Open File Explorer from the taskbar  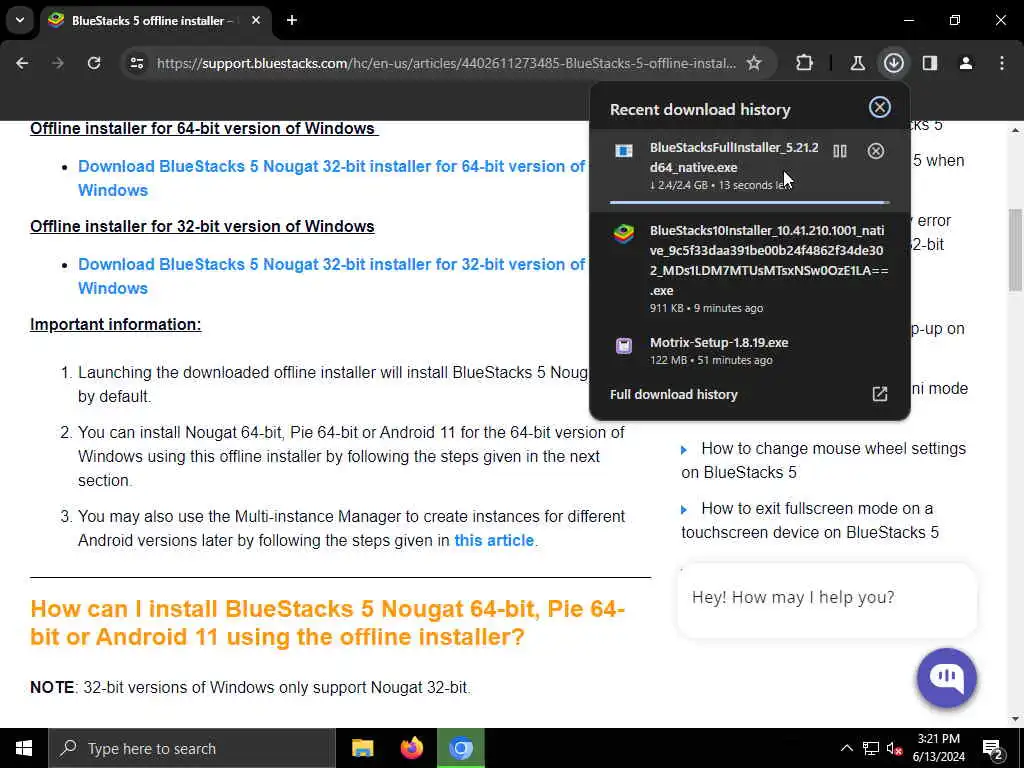pos(362,748)
